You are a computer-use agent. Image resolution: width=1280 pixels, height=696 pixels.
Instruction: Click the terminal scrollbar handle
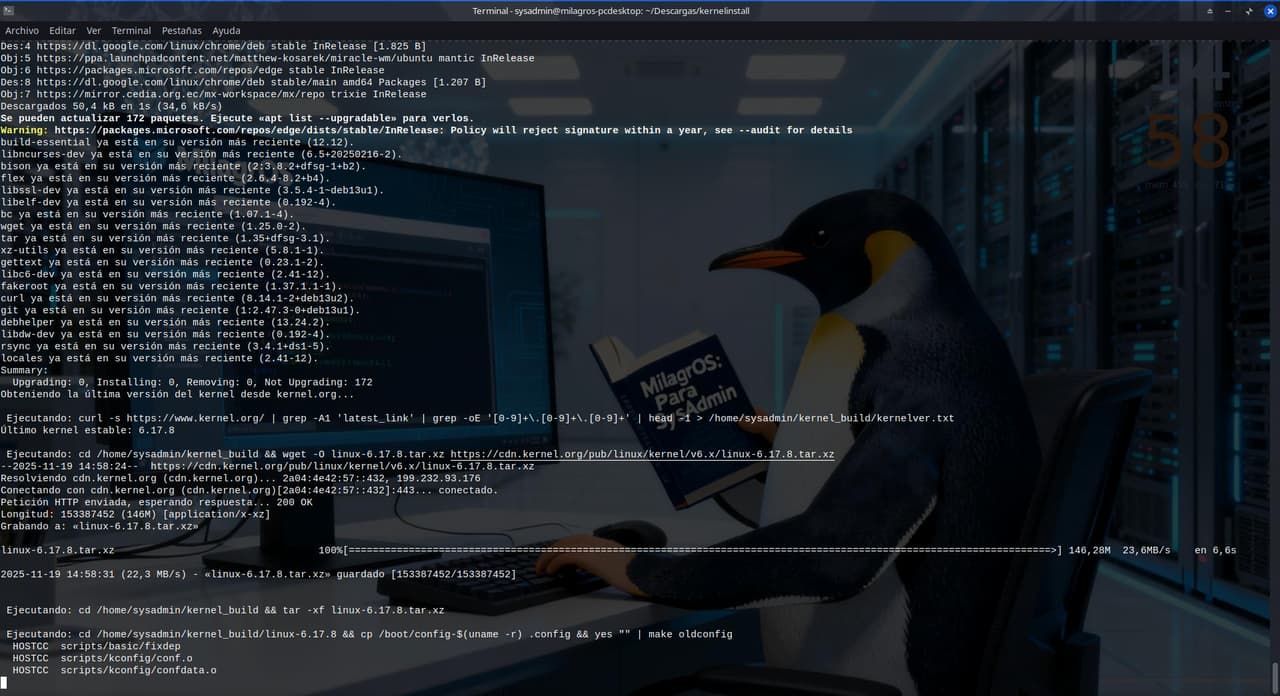(1274, 675)
